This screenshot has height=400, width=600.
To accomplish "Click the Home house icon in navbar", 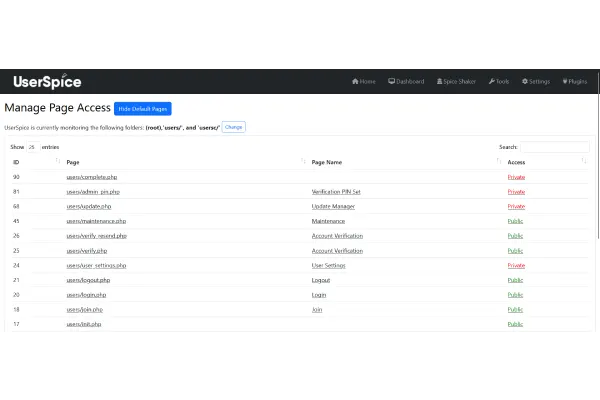I will tap(356, 82).
